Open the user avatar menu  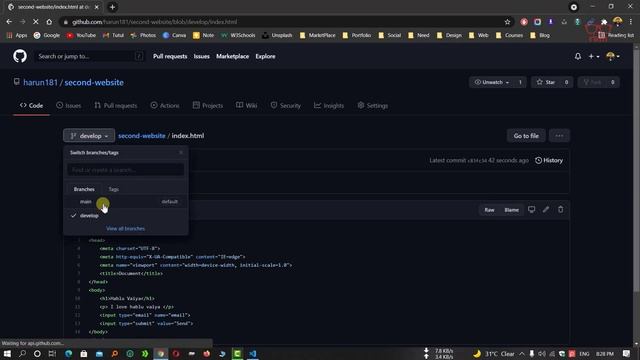pos(613,56)
